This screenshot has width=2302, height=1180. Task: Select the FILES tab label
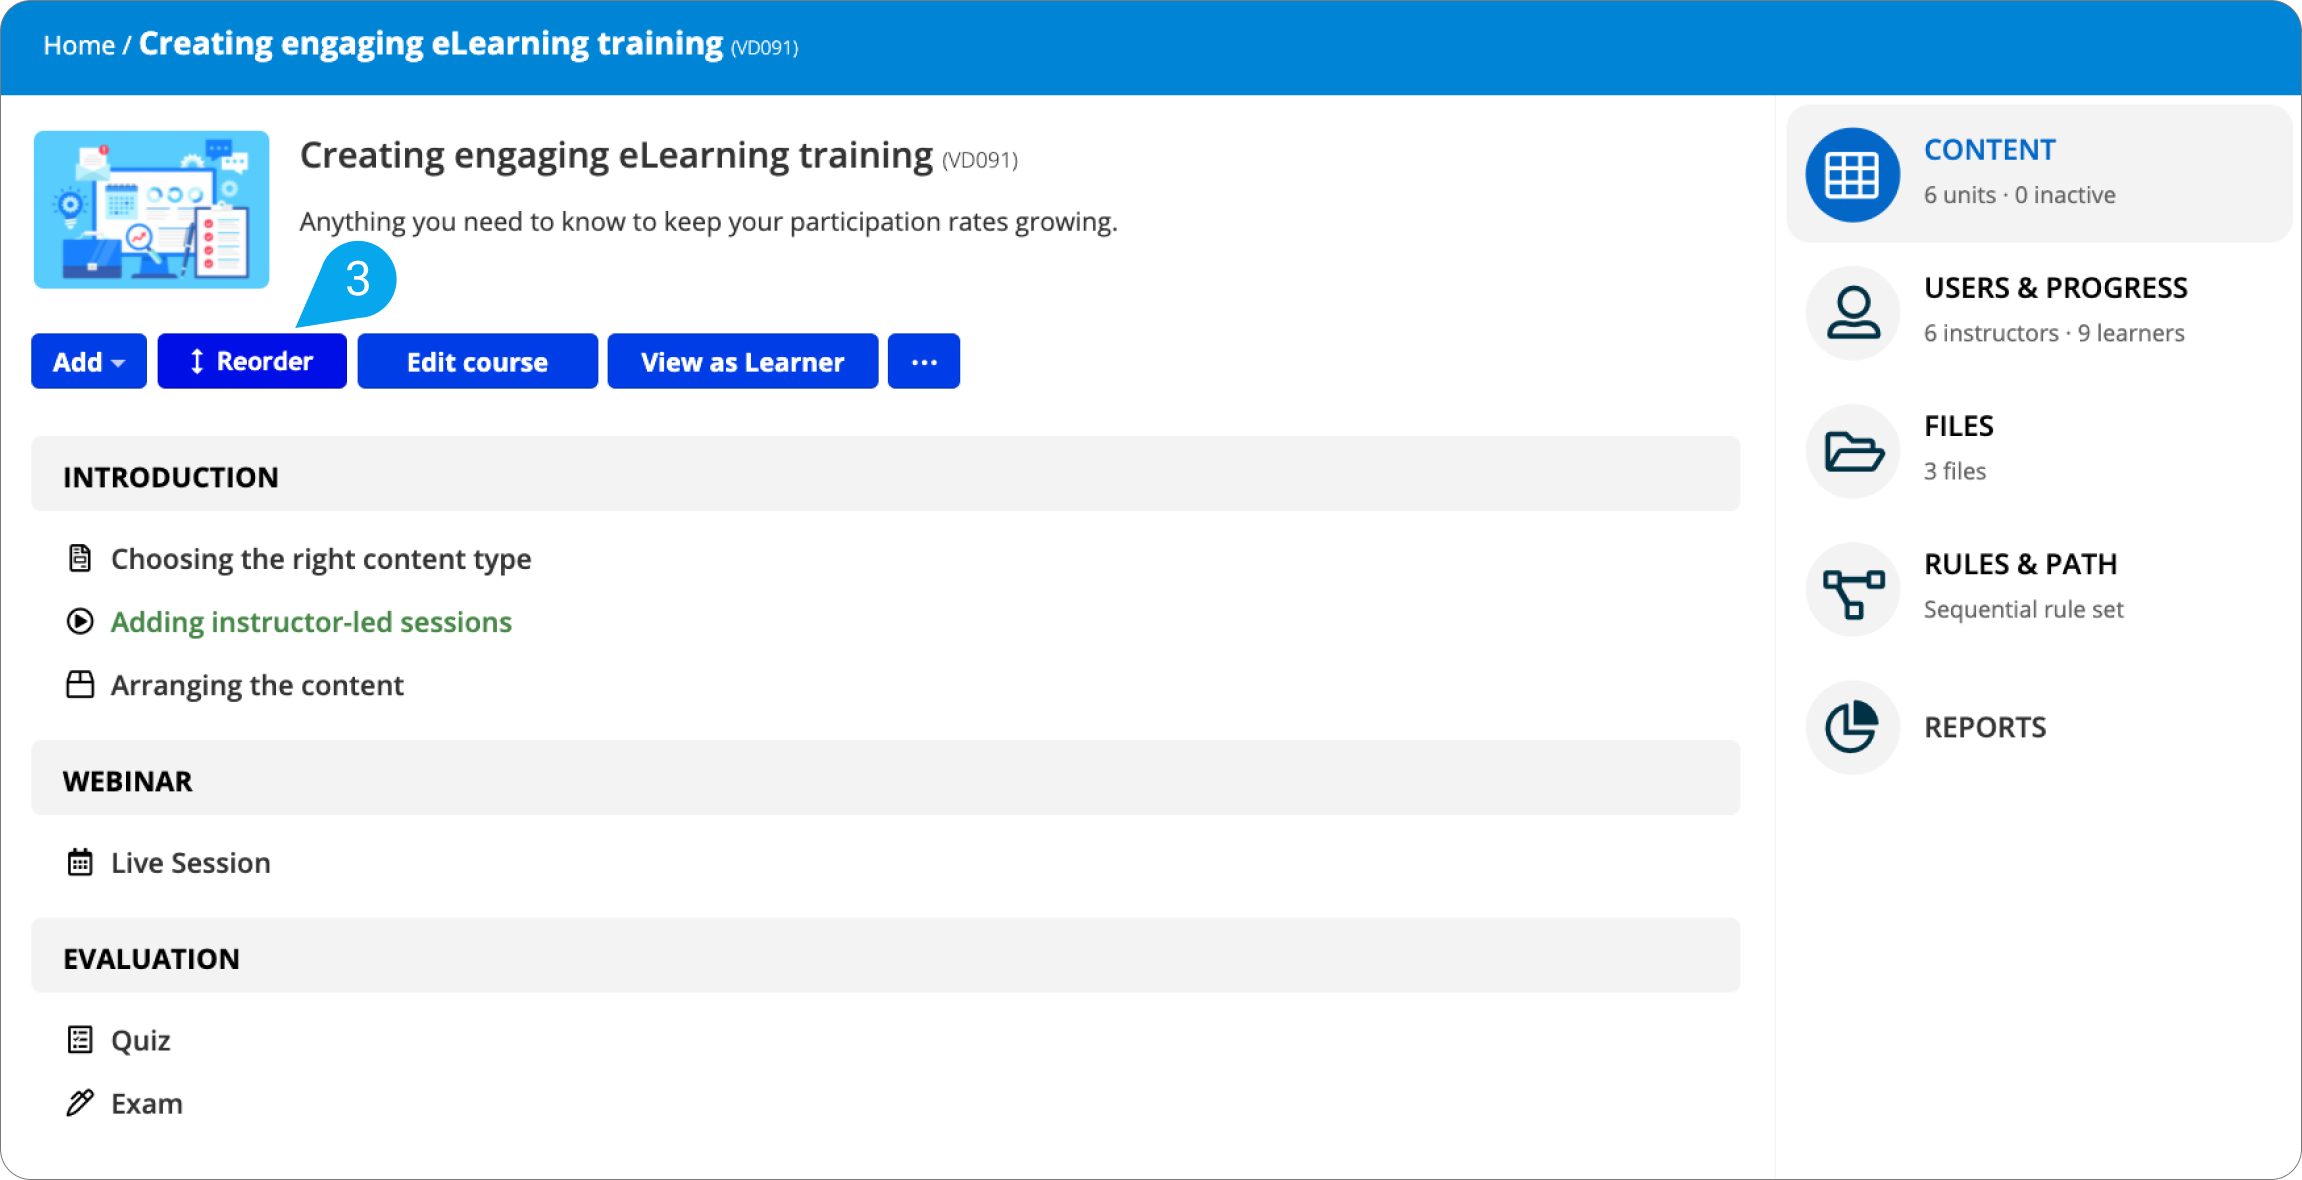point(1958,426)
